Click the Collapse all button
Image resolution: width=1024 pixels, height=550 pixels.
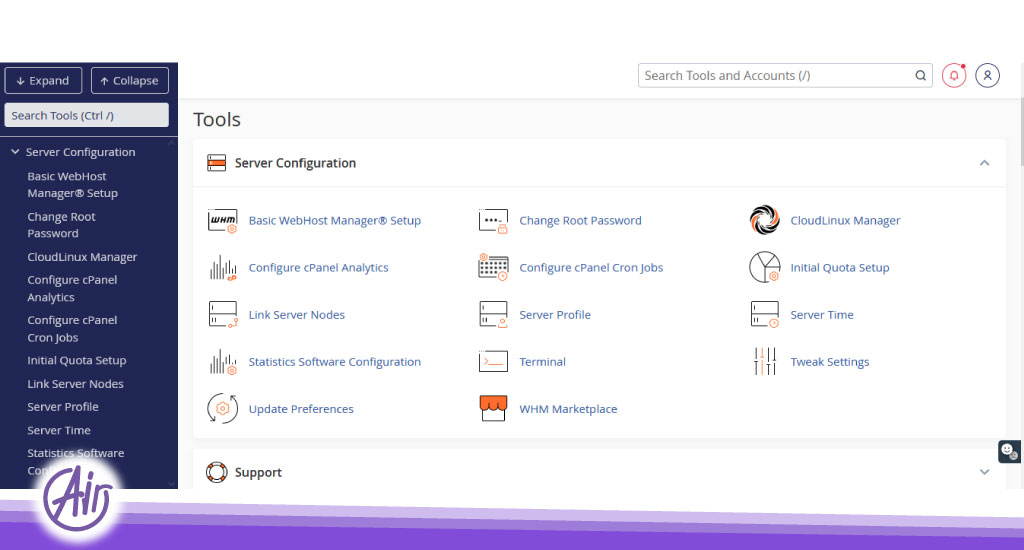tap(129, 81)
